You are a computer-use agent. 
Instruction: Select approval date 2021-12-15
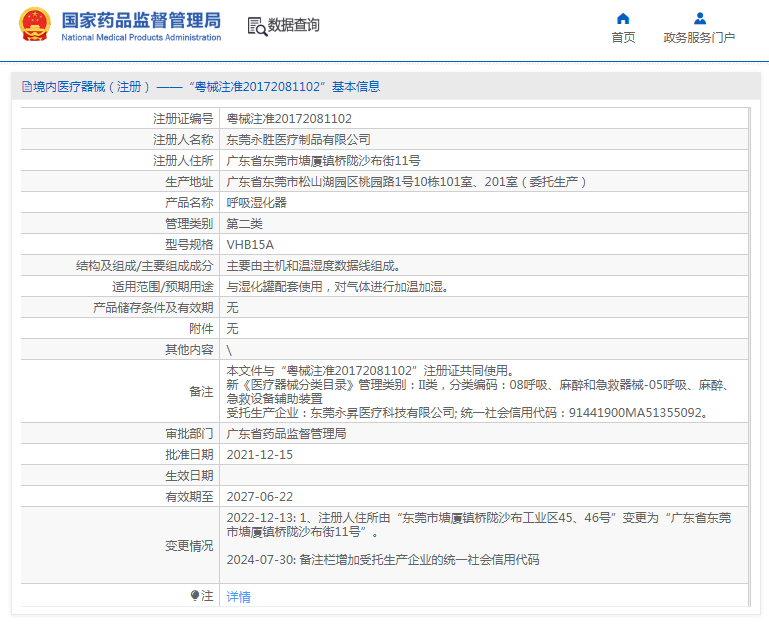click(259, 455)
